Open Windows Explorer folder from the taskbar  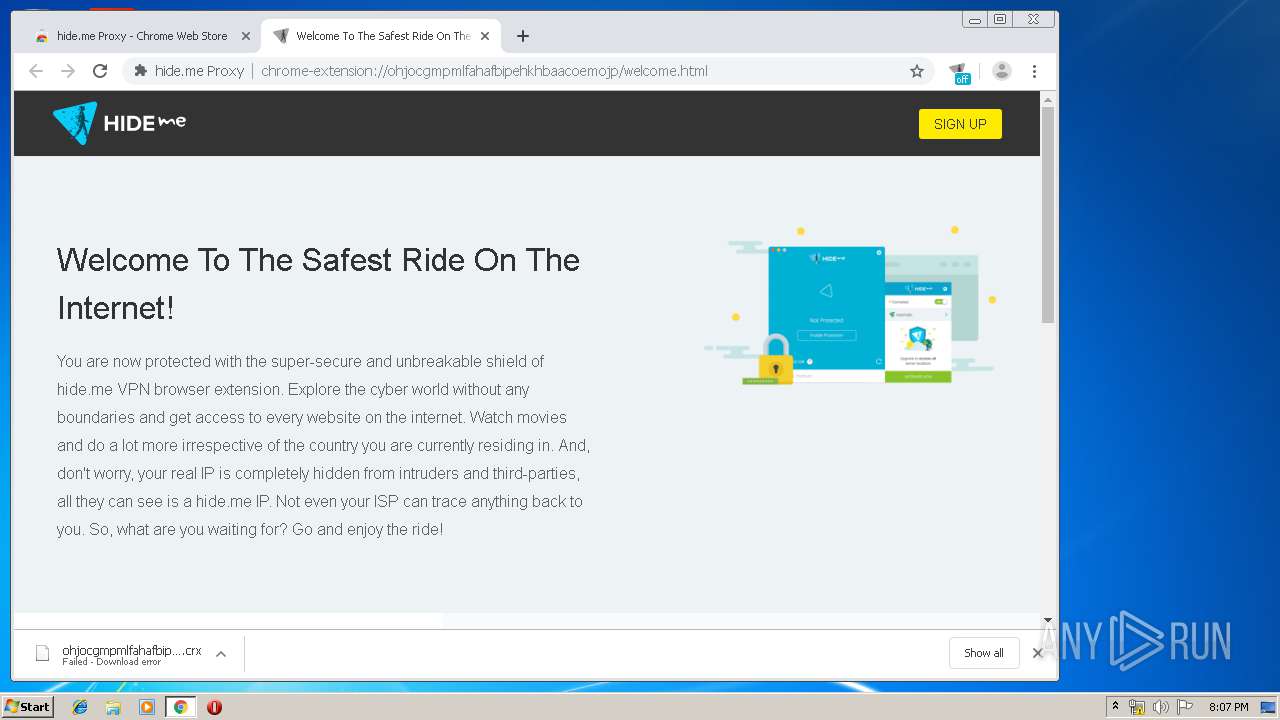click(113, 707)
